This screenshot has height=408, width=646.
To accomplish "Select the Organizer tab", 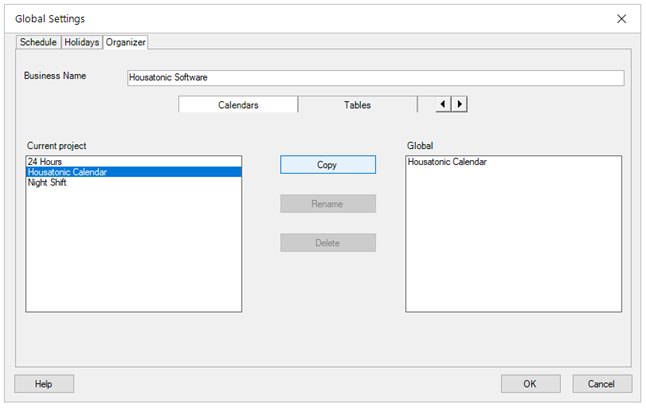I will click(126, 42).
